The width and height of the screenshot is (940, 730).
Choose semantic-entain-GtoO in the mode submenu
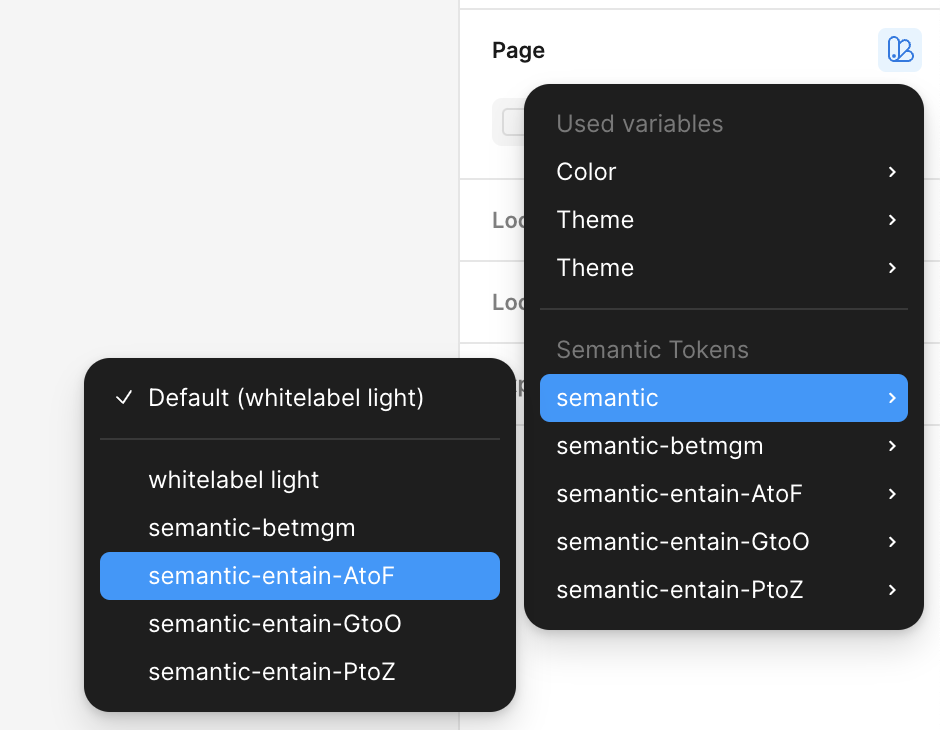(274, 624)
